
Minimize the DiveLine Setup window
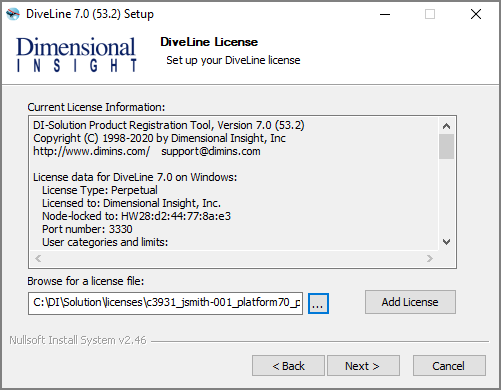pos(385,14)
